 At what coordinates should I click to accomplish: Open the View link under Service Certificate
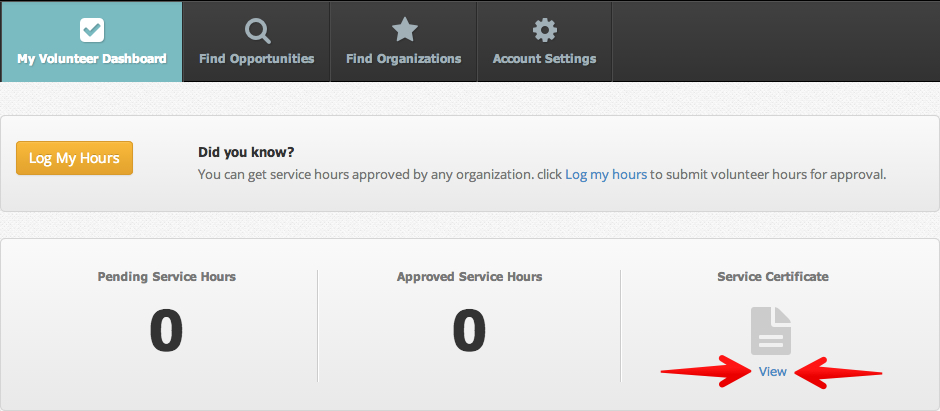tap(773, 371)
